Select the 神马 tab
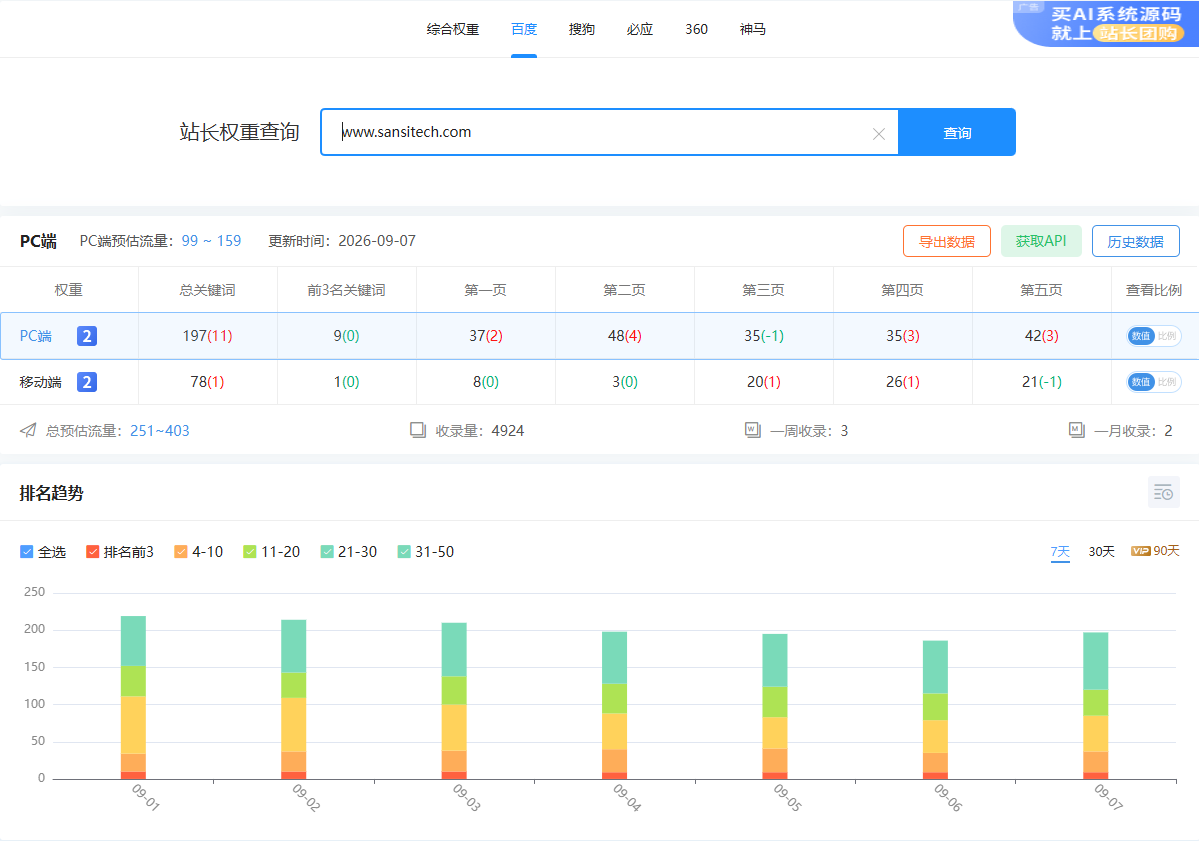 pos(752,29)
